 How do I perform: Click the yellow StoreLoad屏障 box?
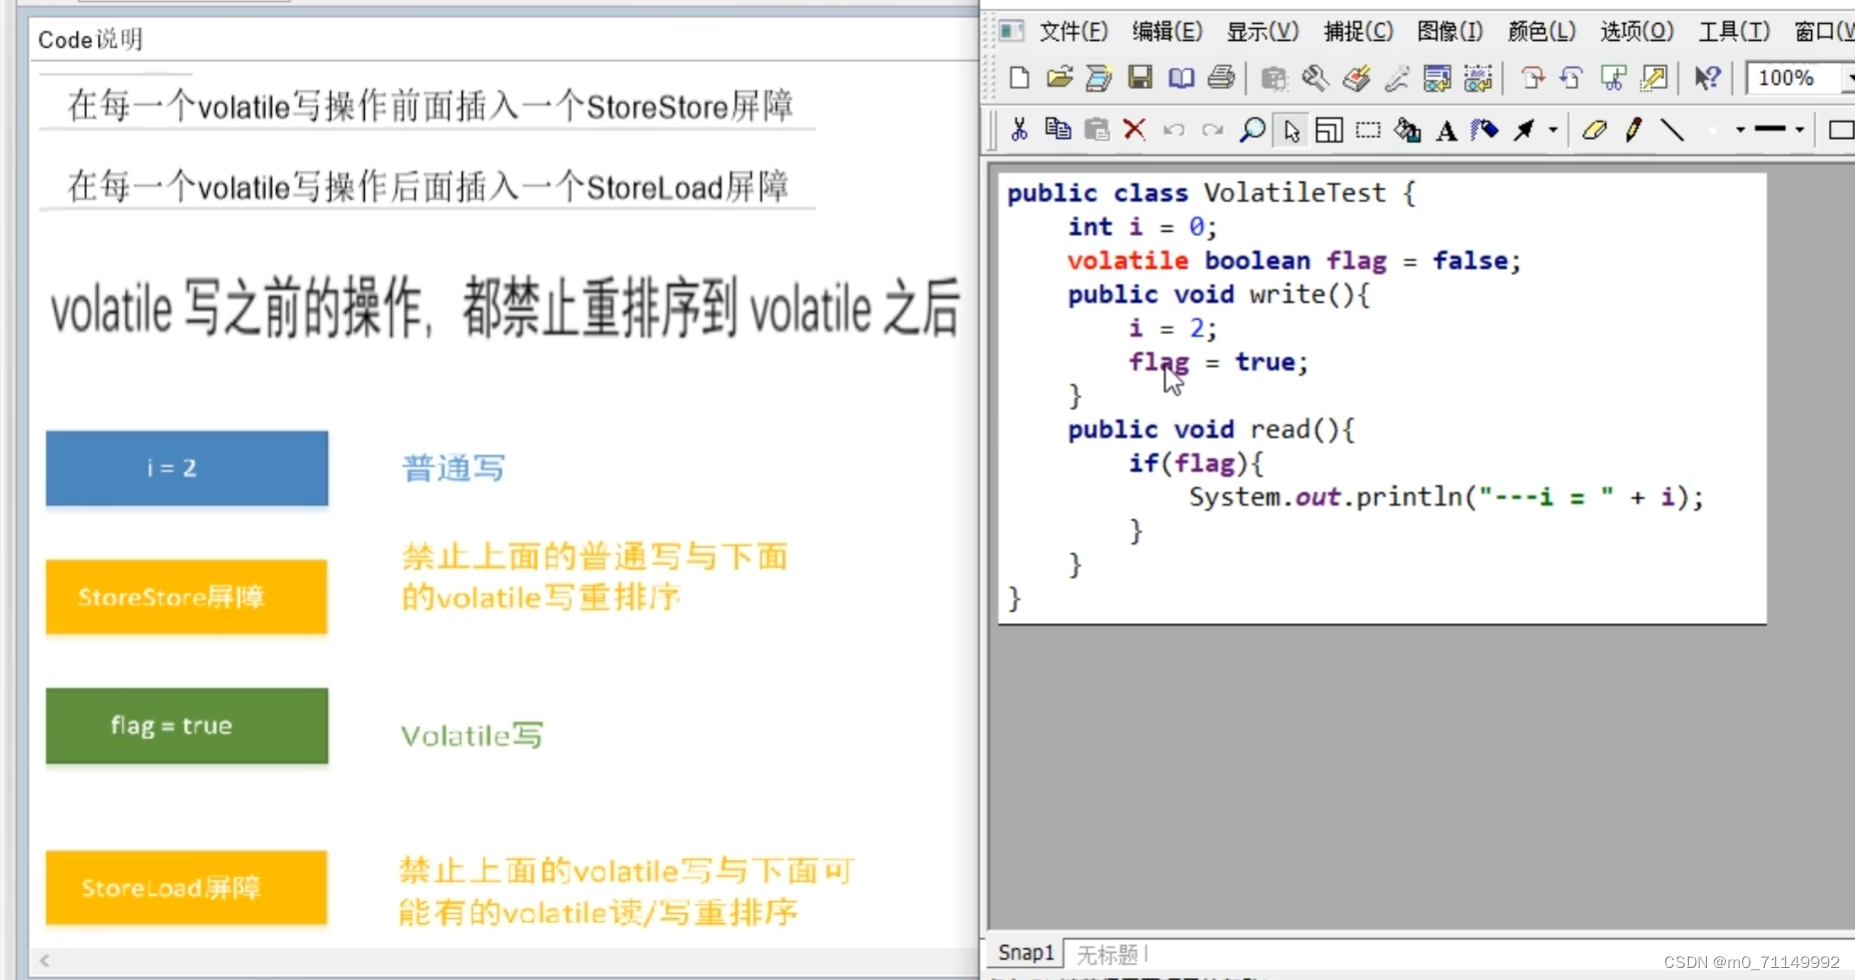pos(187,888)
